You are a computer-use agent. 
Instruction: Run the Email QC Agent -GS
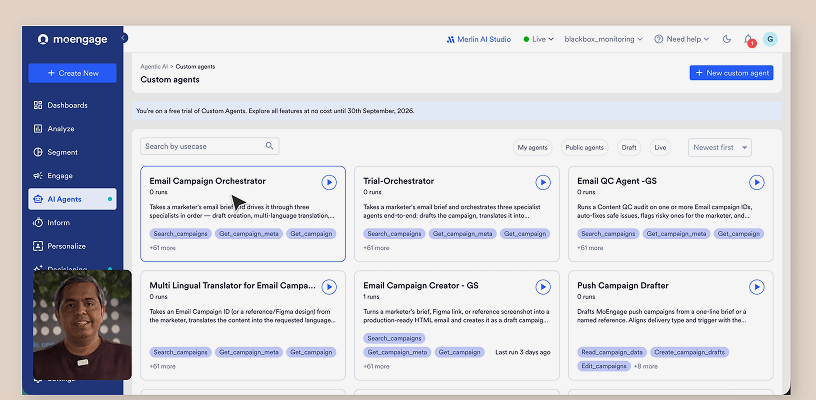tap(757, 183)
